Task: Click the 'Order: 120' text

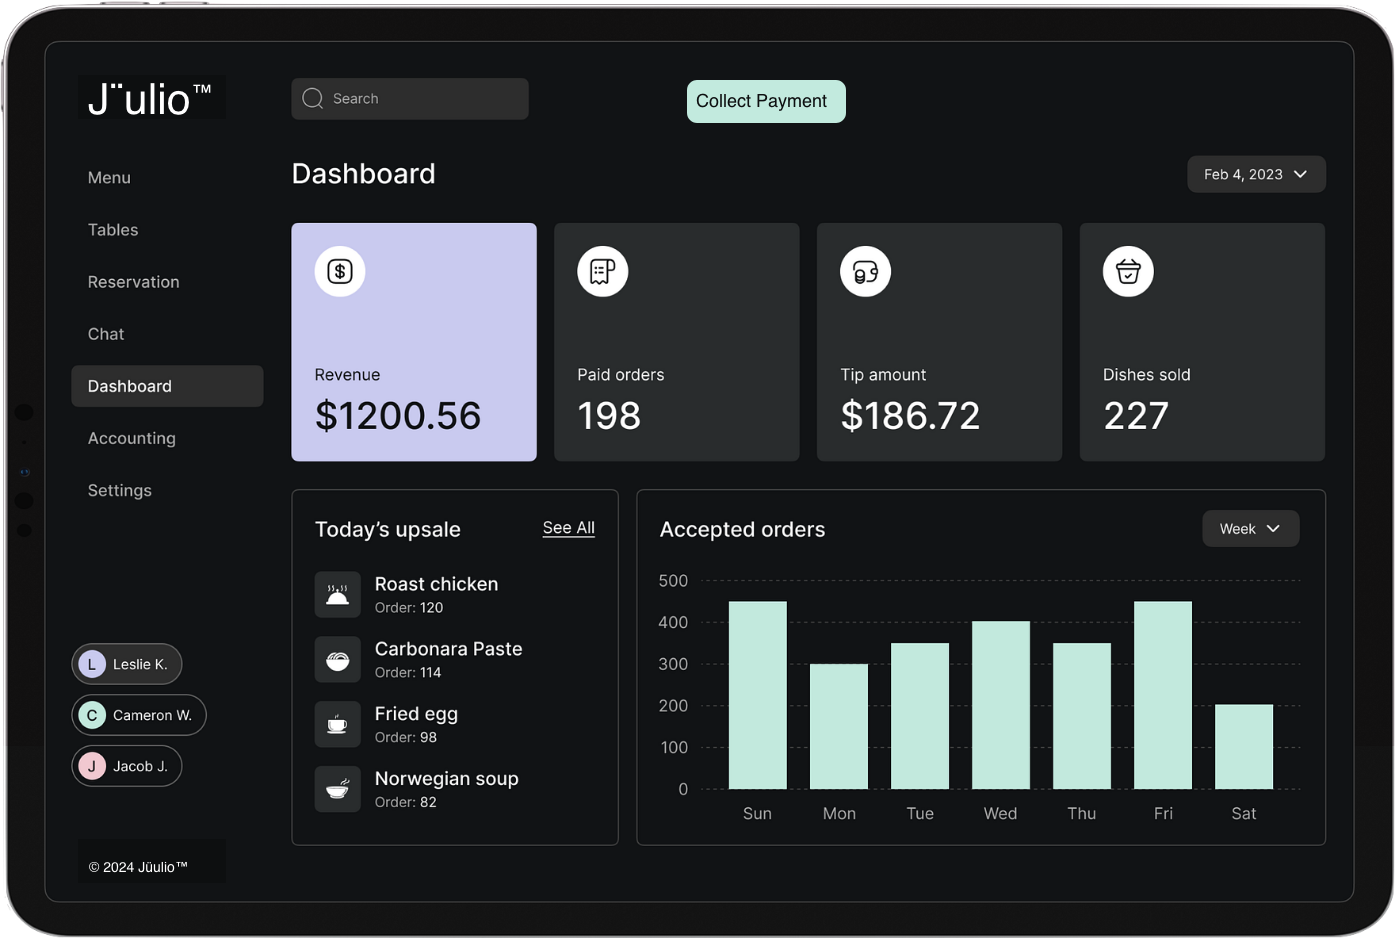Action: click(x=409, y=608)
